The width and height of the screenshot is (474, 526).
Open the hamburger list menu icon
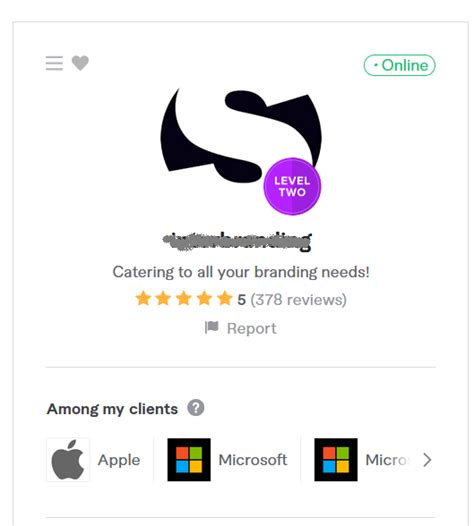coord(54,63)
